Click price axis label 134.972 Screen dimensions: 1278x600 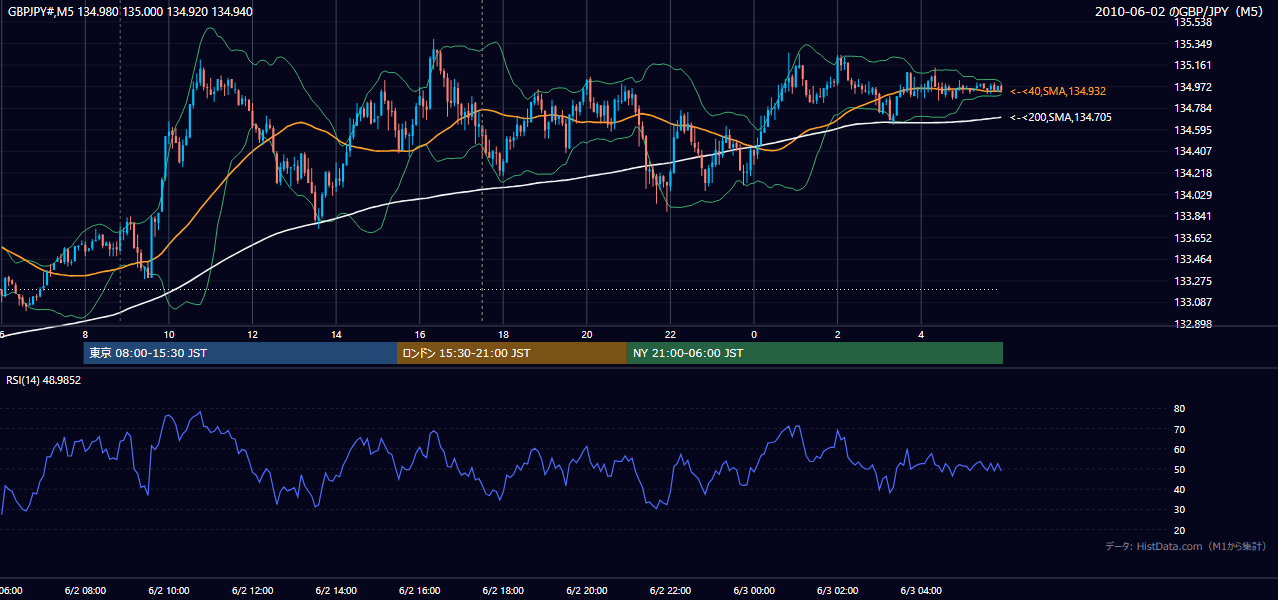tap(1192, 87)
